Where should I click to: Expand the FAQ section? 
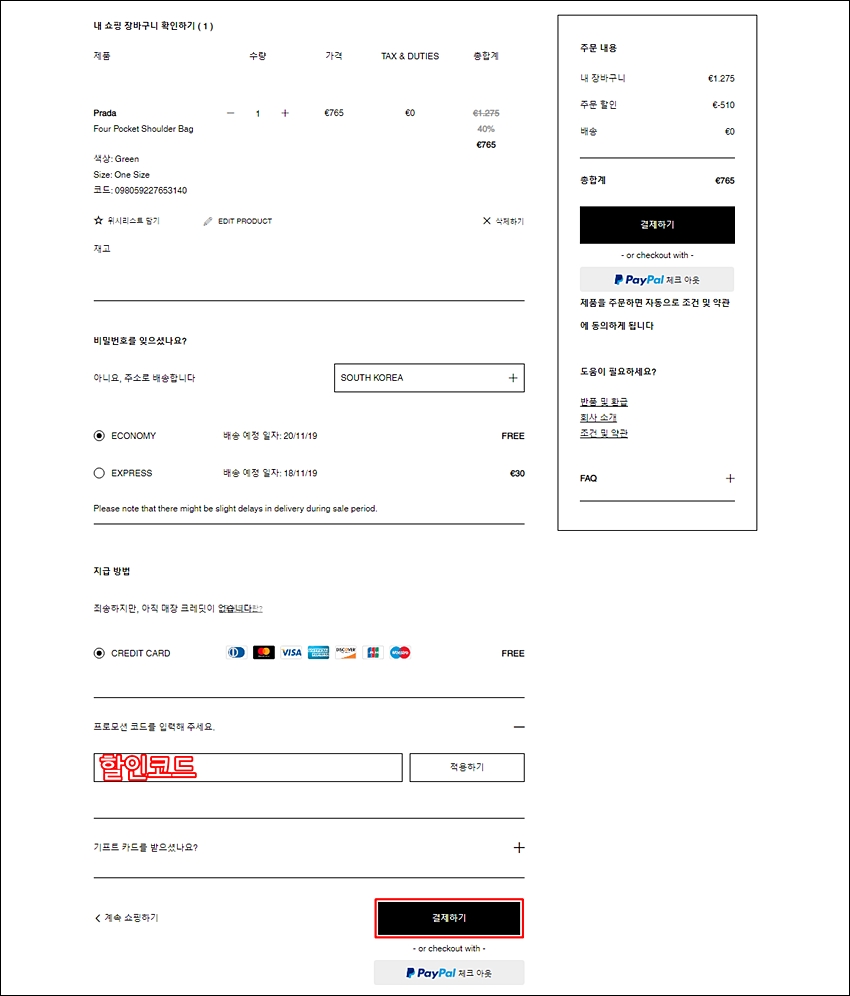[x=730, y=478]
